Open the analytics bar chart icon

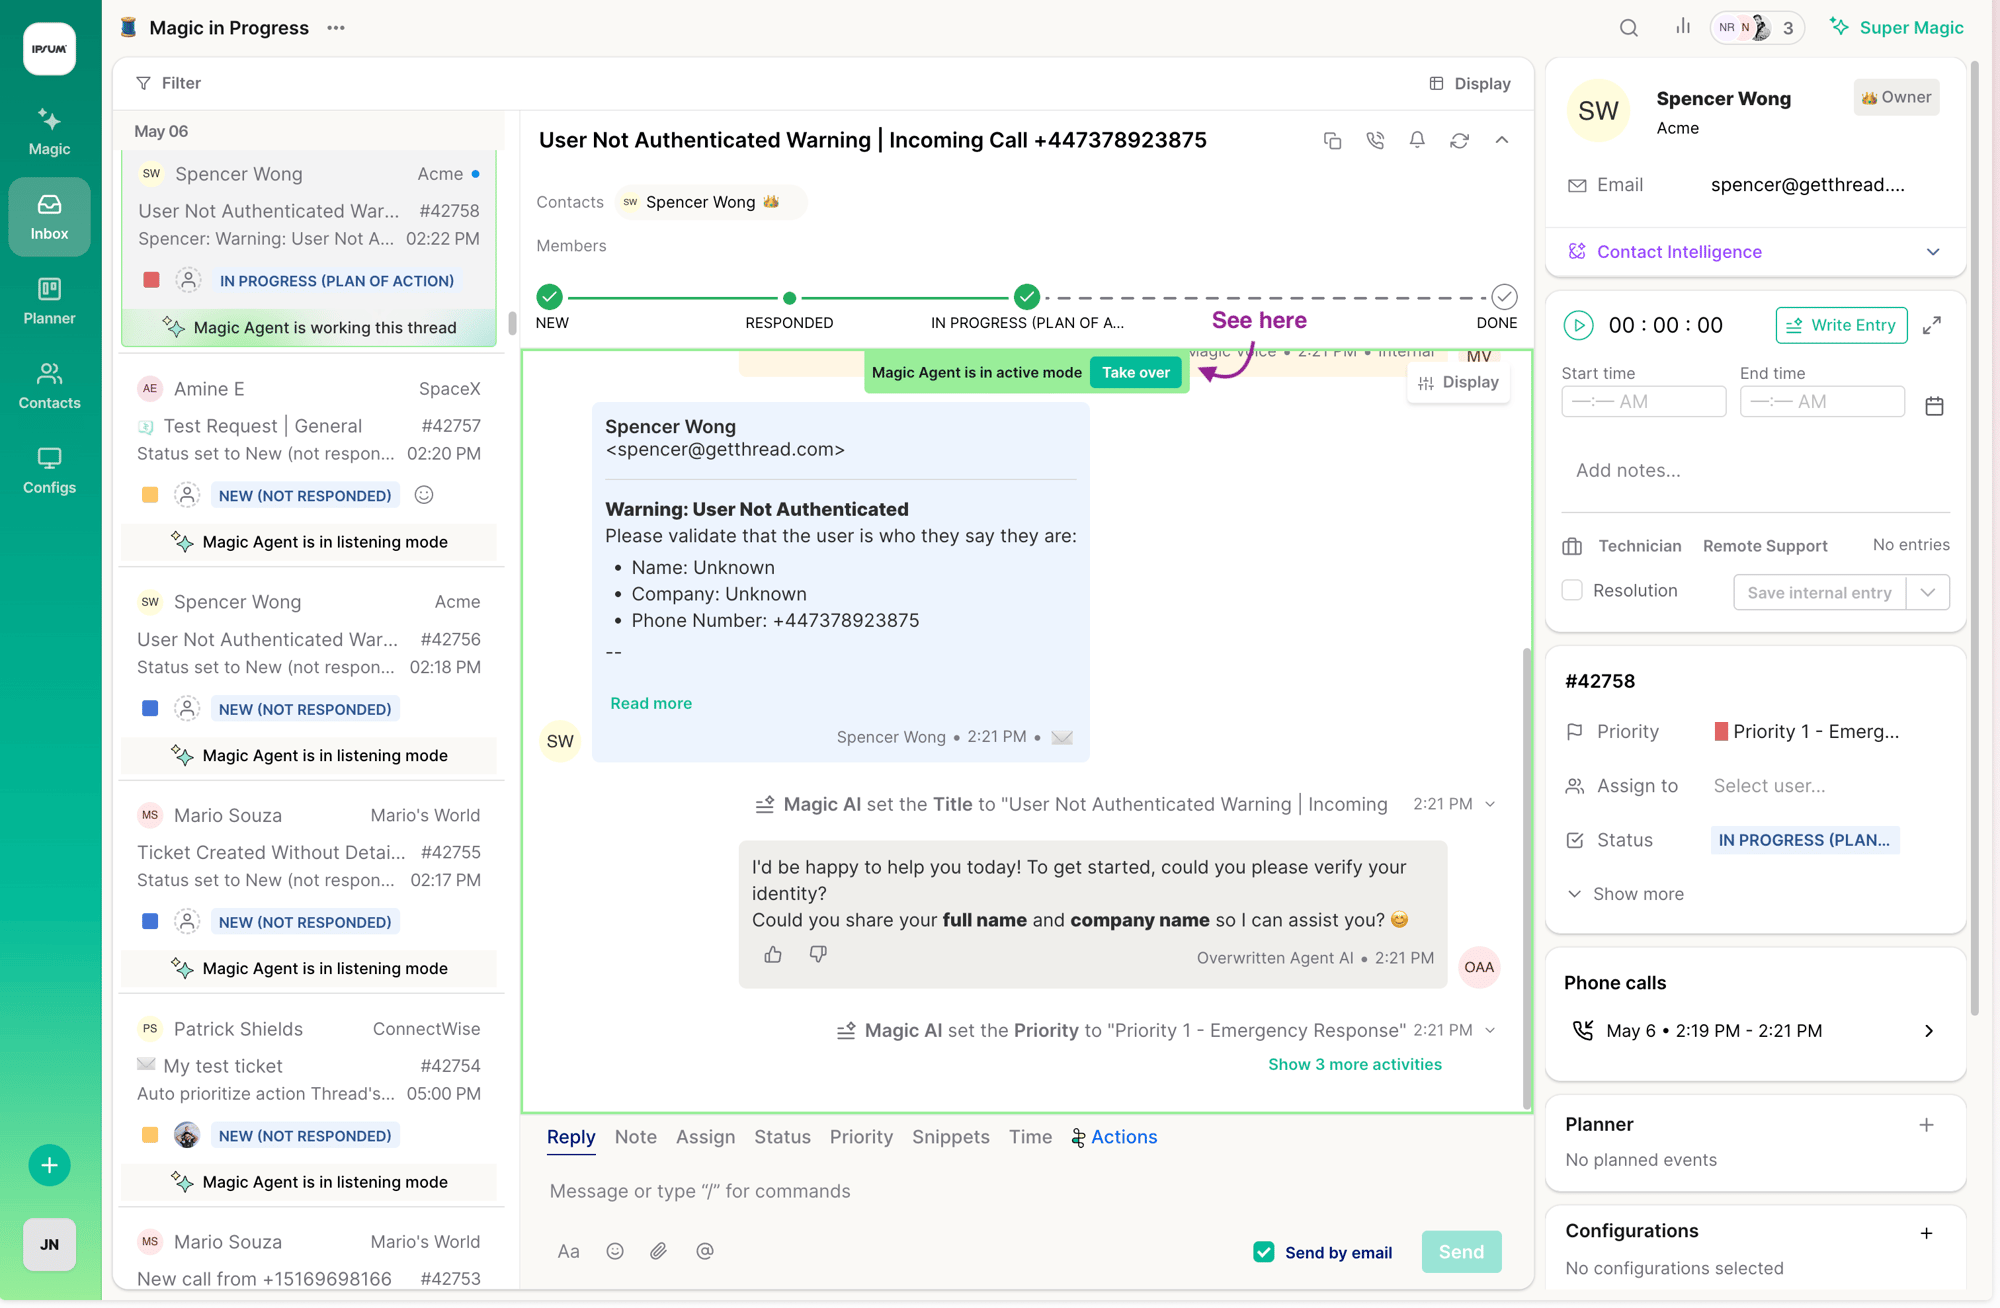click(x=1683, y=27)
